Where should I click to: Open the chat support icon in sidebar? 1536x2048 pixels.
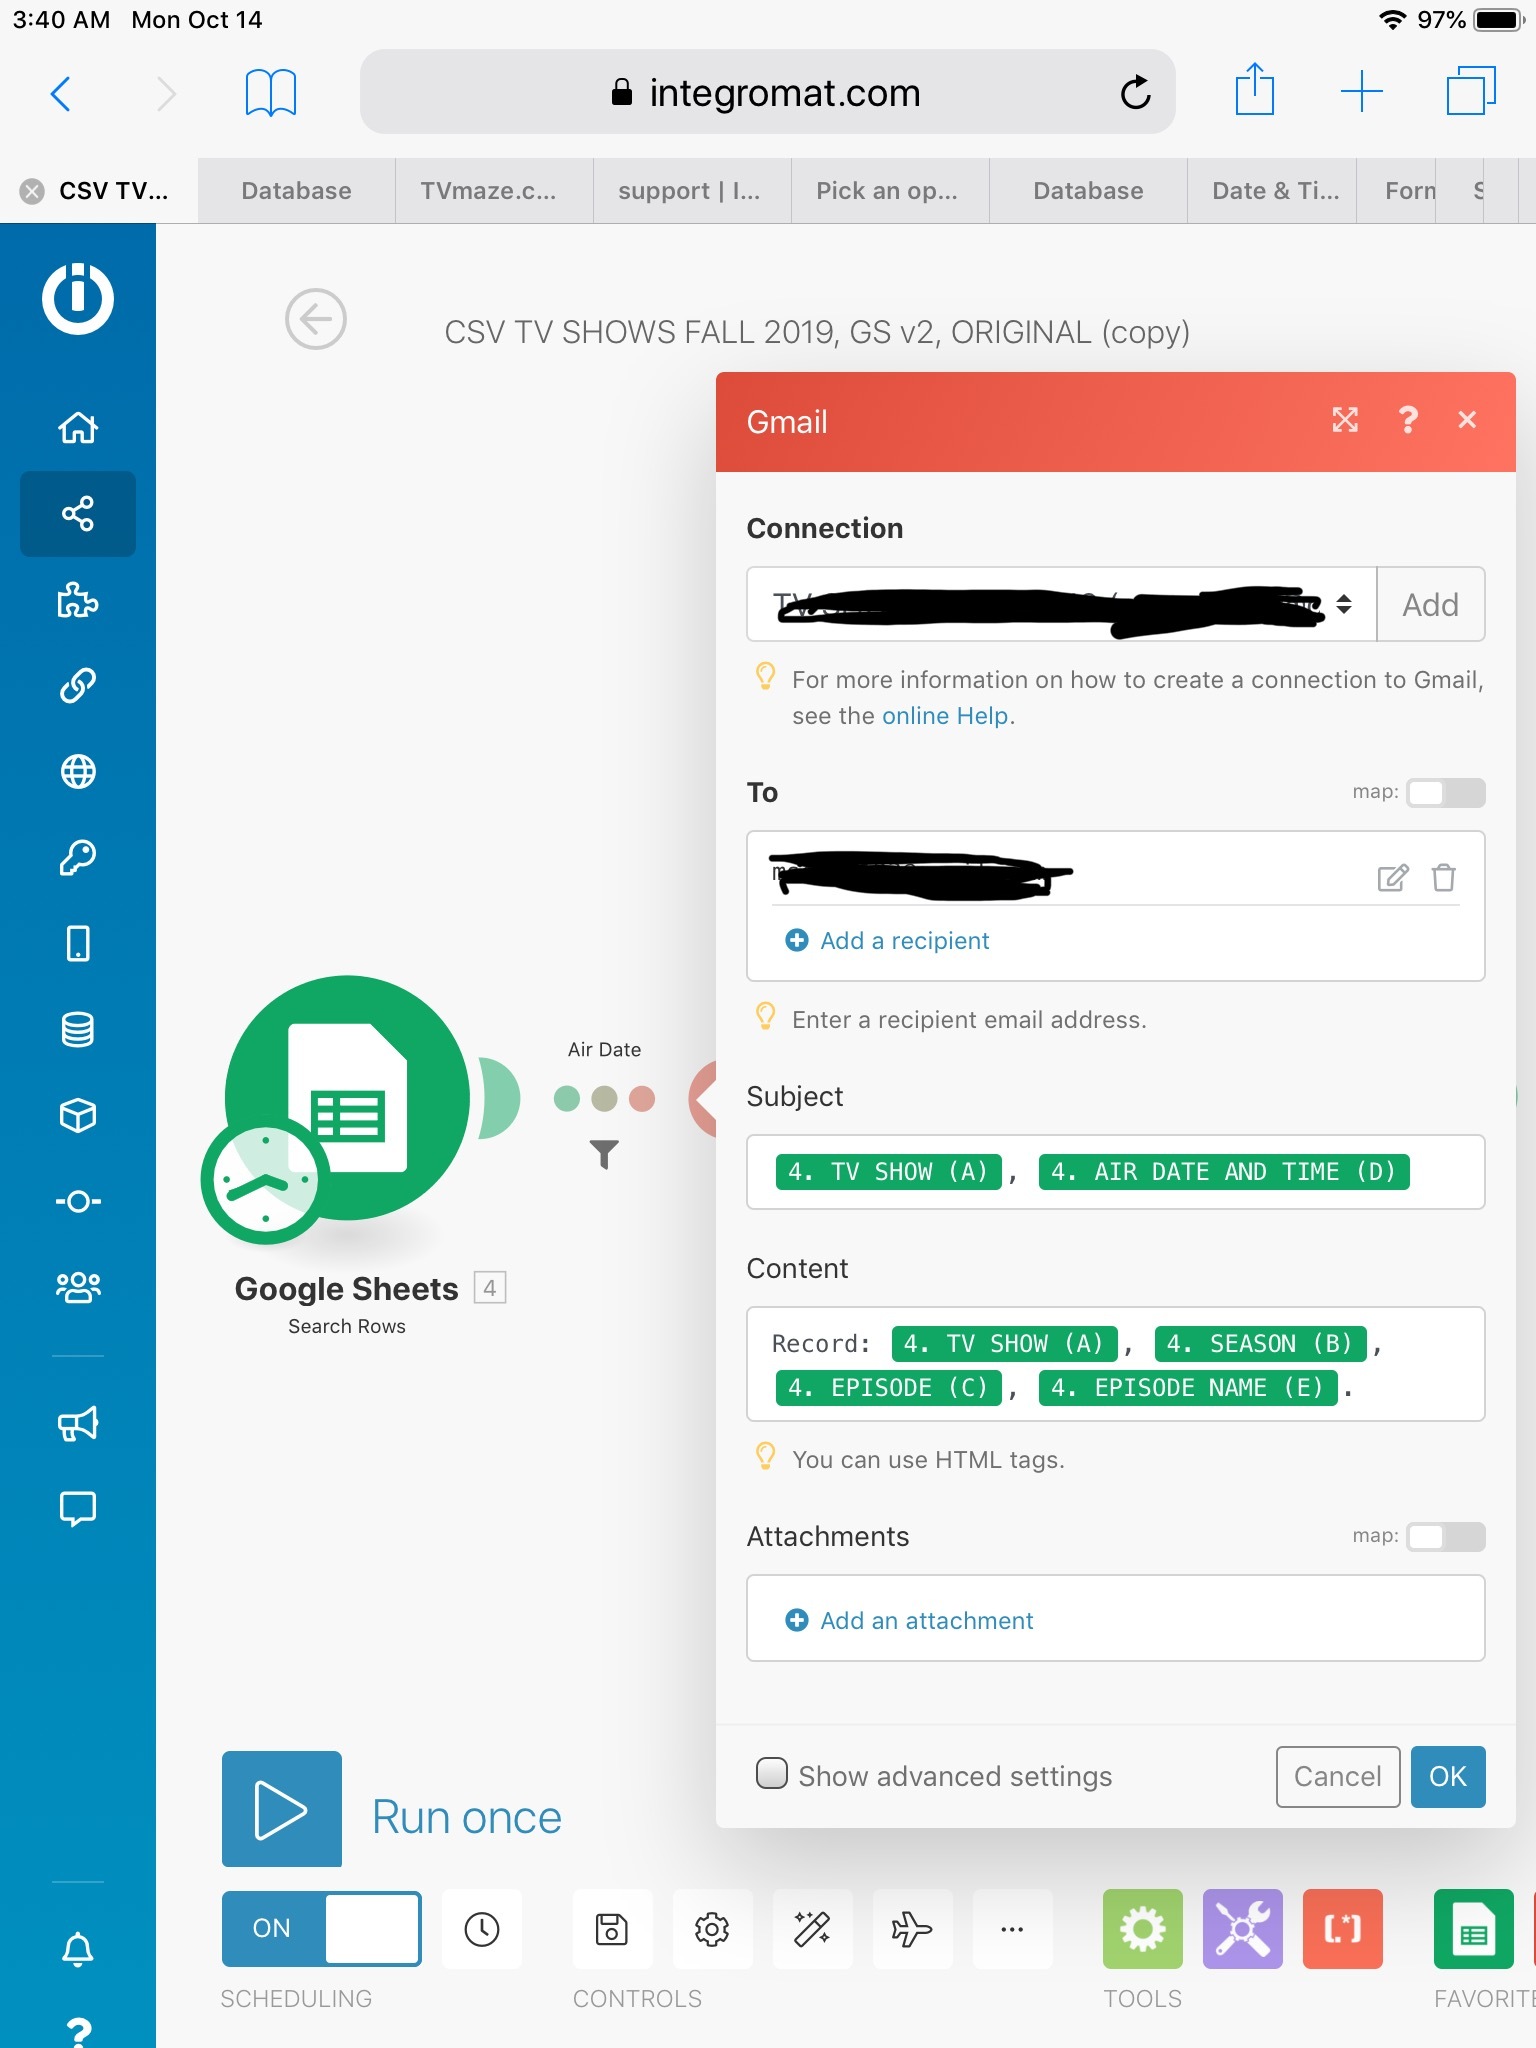[x=78, y=1509]
